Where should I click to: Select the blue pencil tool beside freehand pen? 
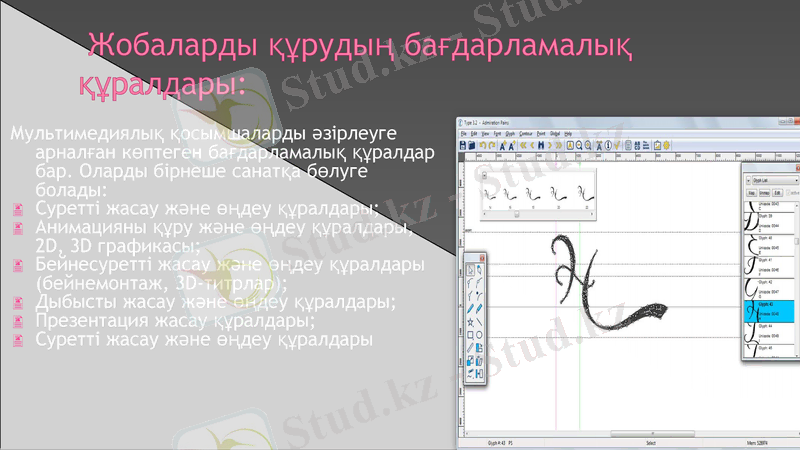479,309
